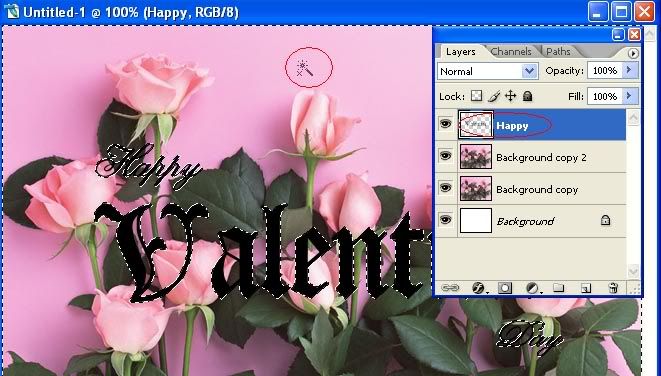This screenshot has width=661, height=376.
Task: Open the Opacity slider arrow
Action: tap(629, 70)
